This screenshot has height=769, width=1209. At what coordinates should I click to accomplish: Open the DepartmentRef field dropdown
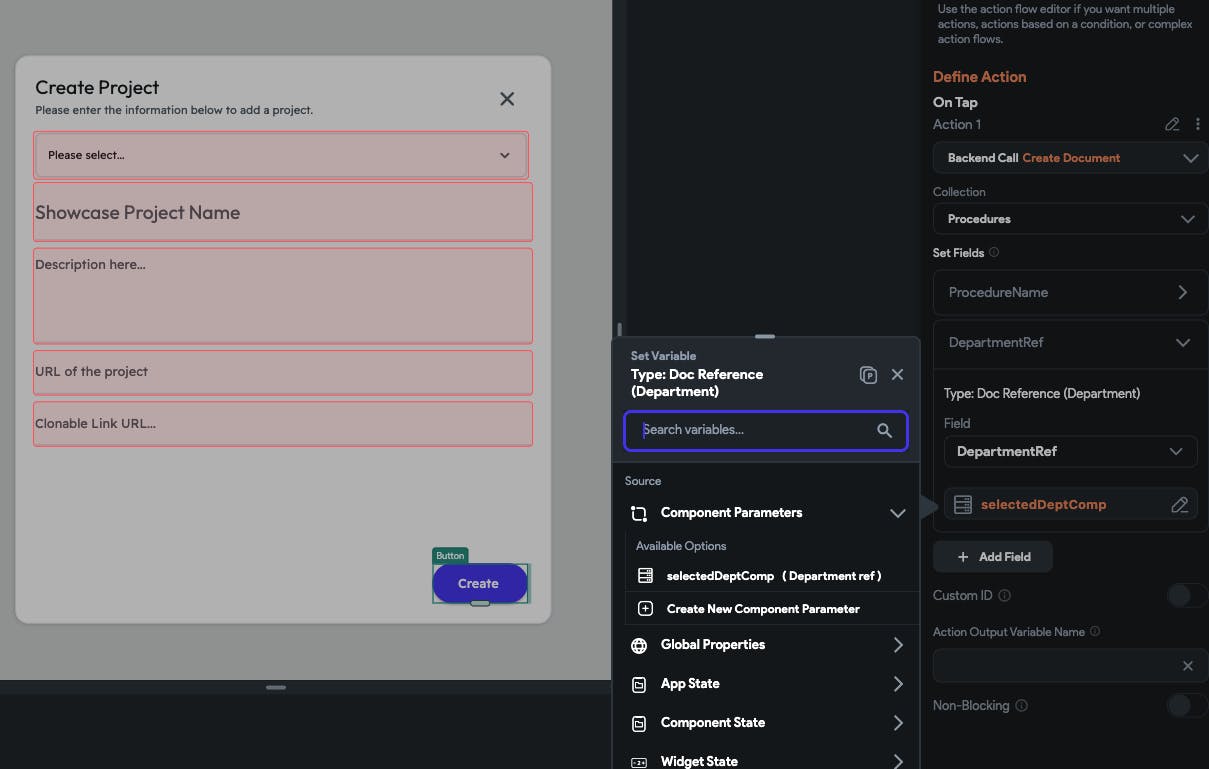pos(1069,452)
